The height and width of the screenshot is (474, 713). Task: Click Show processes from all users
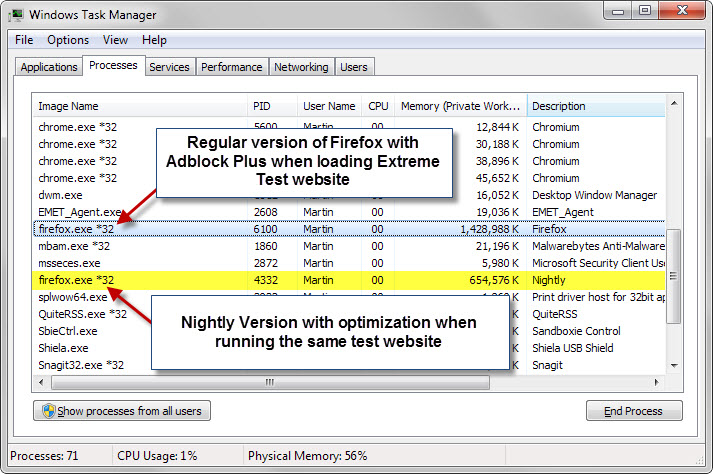(122, 411)
